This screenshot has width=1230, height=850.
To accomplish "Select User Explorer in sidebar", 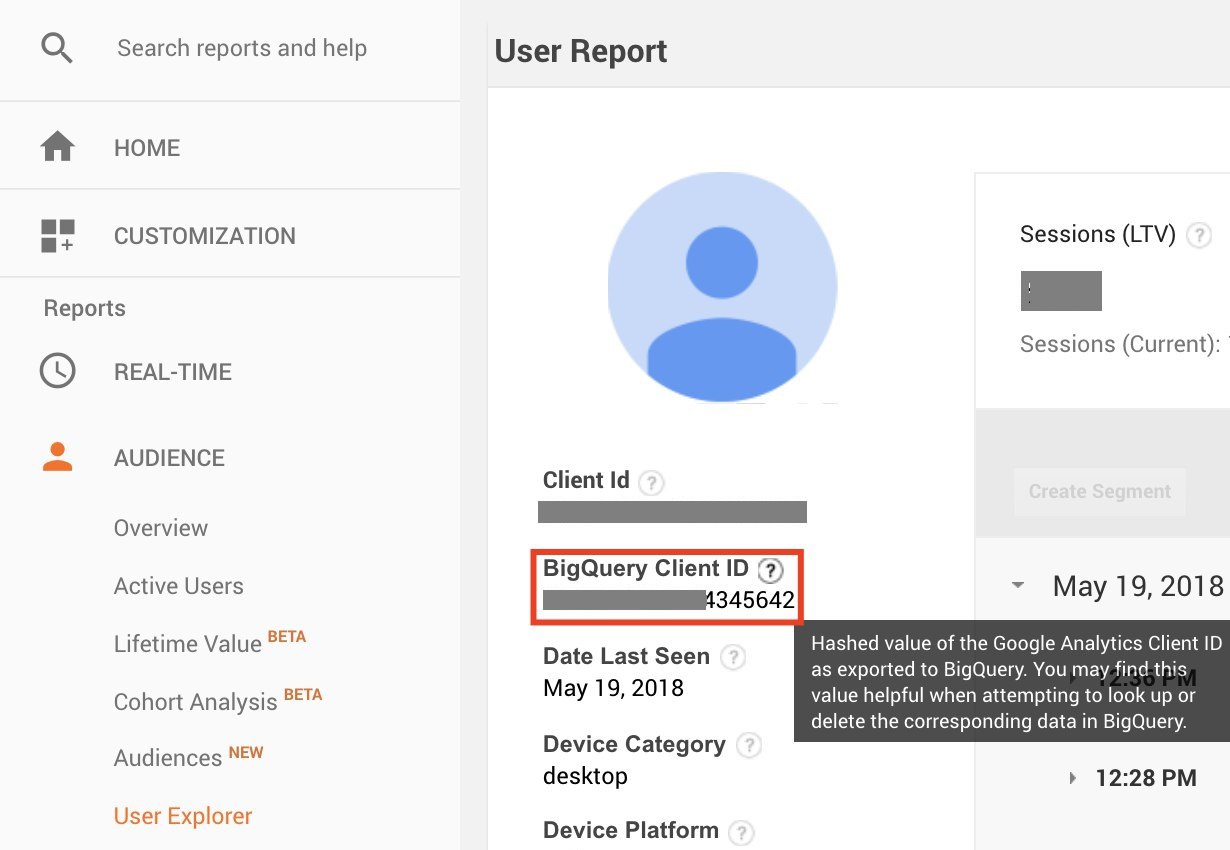I will (x=183, y=816).
